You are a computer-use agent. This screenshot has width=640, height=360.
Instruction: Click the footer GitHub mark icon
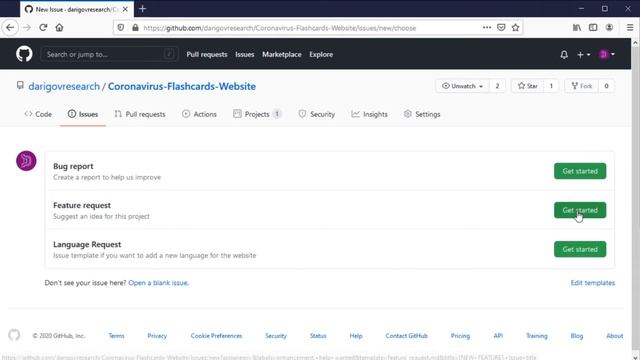[x=14, y=335]
